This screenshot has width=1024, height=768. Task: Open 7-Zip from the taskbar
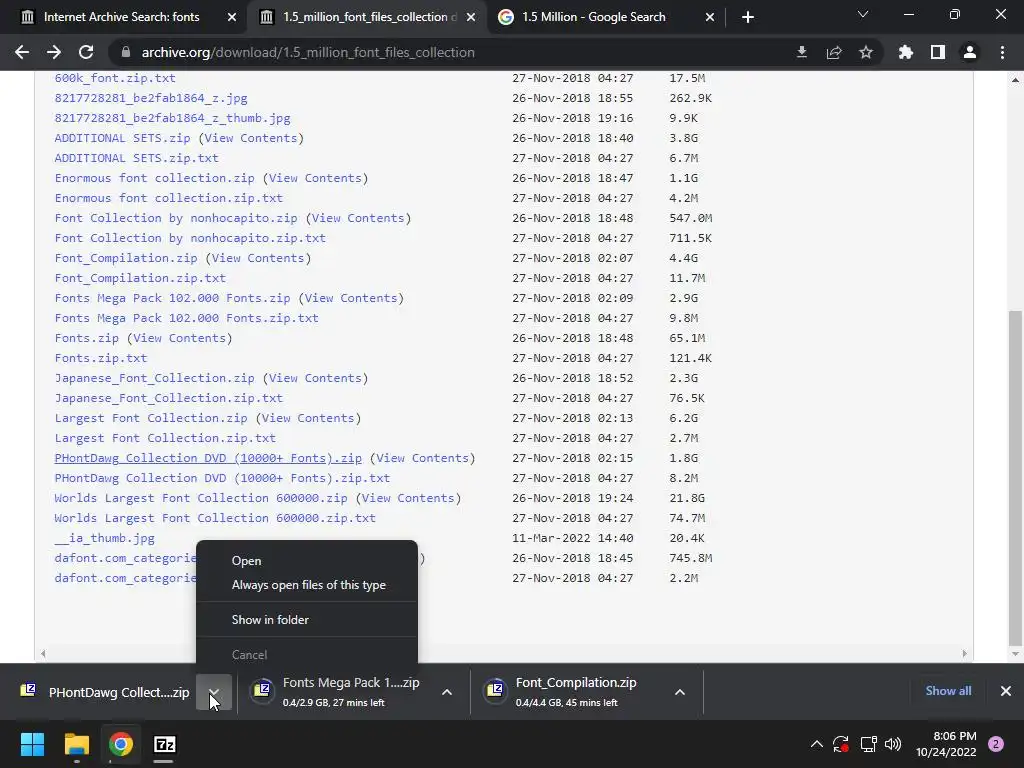[x=165, y=744]
